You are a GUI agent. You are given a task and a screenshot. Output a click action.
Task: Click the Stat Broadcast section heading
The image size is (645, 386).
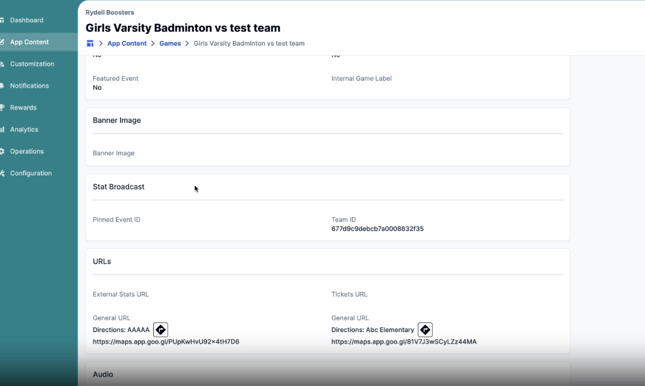118,187
